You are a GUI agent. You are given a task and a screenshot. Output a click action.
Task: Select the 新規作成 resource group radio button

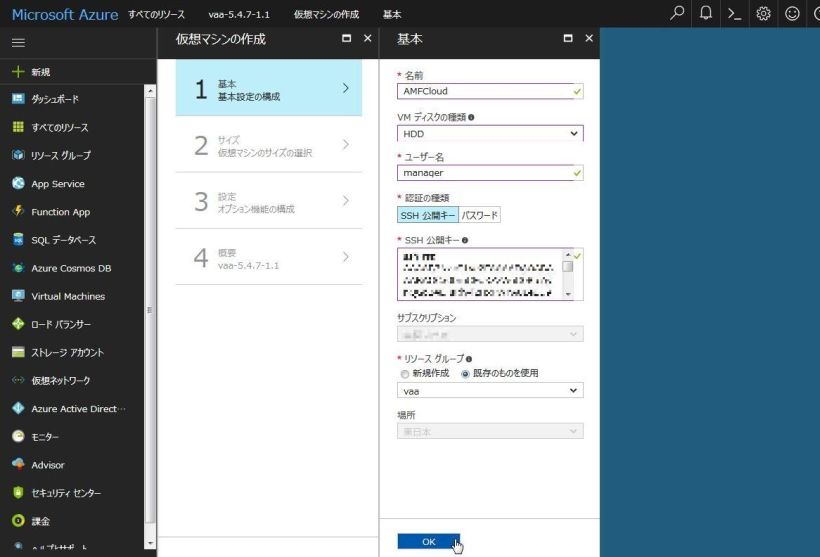point(403,373)
